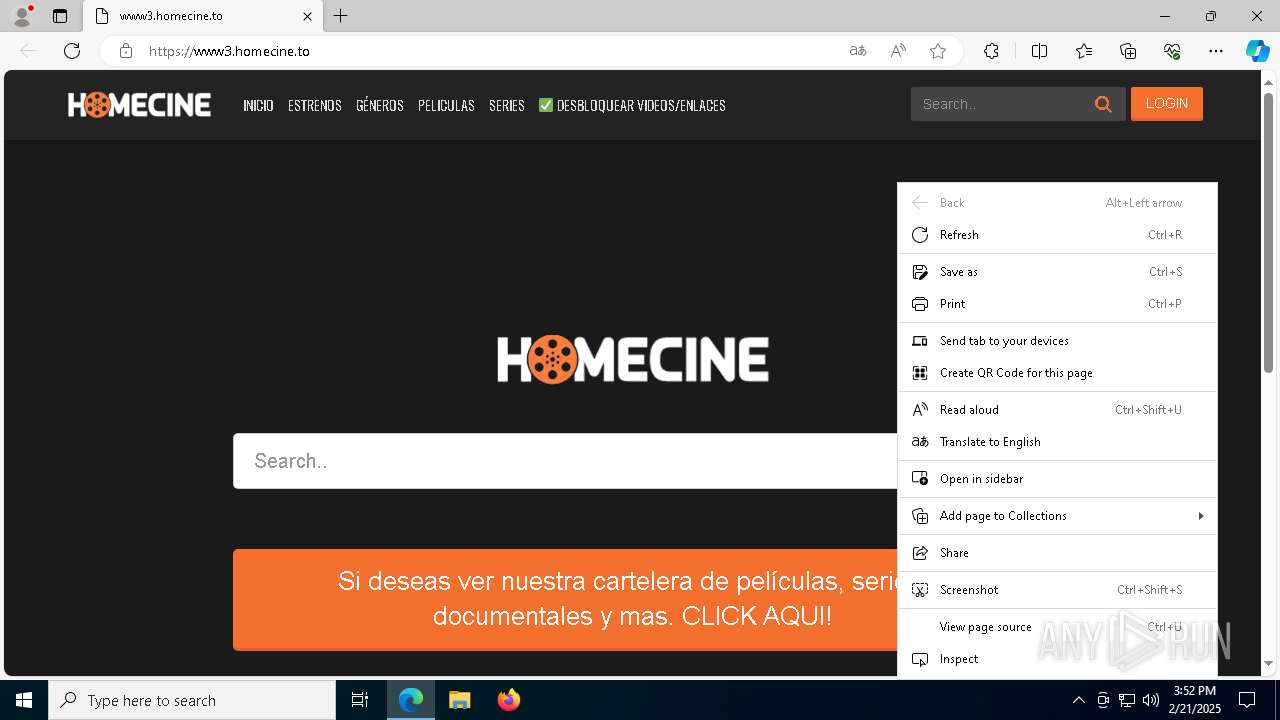
Task: Open the Extensions puzzle icon
Action: (x=991, y=51)
